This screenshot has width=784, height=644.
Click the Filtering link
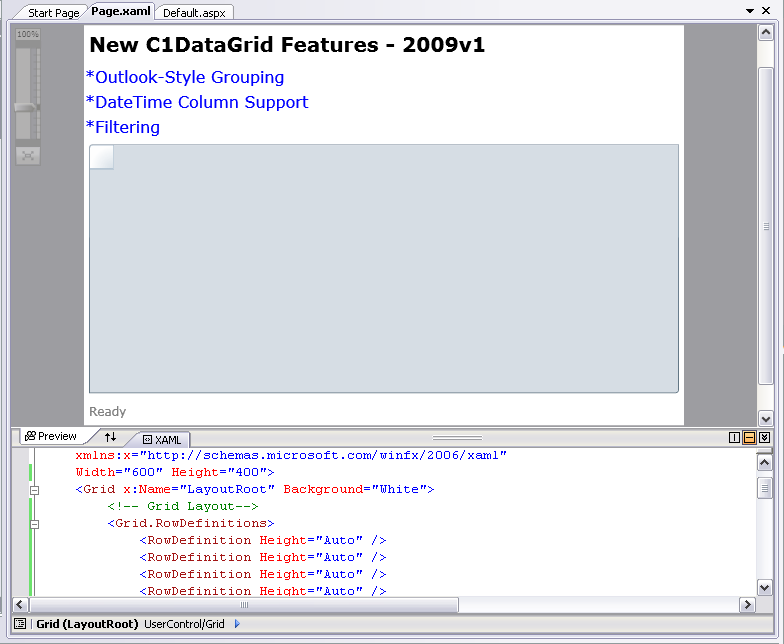(123, 127)
